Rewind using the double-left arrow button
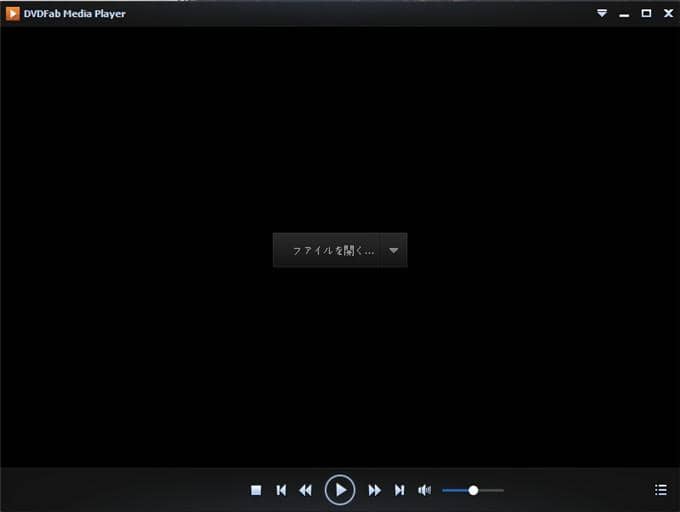 (x=305, y=490)
